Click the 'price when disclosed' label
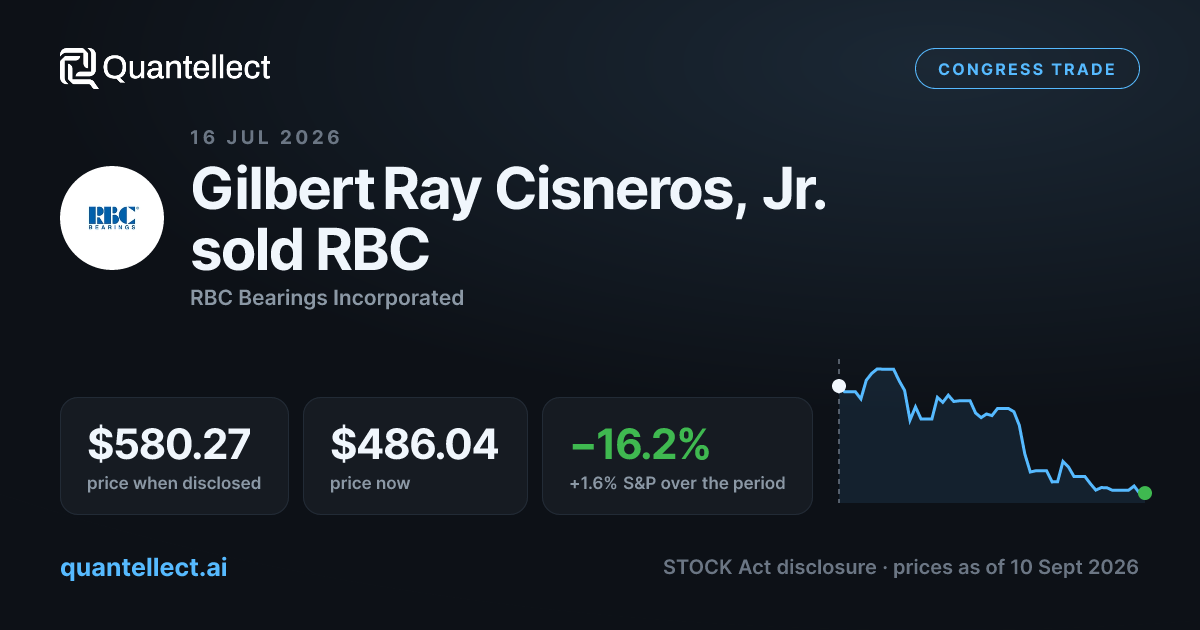Image resolution: width=1200 pixels, height=630 pixels. (x=174, y=483)
